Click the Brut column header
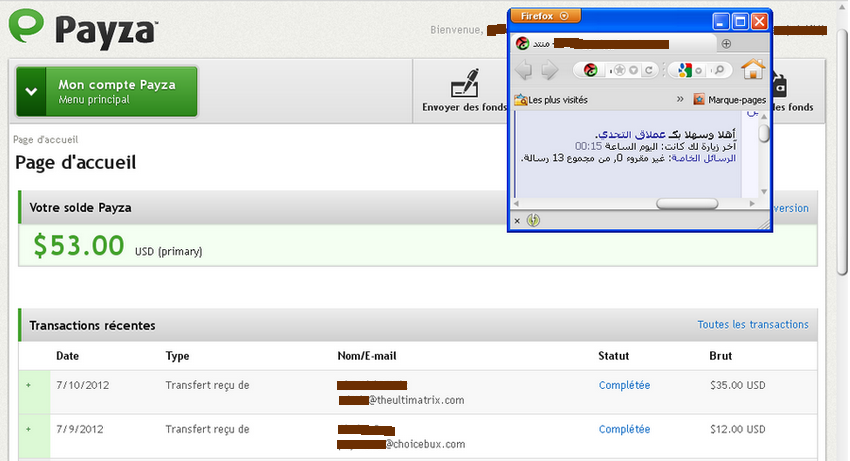 click(720, 356)
